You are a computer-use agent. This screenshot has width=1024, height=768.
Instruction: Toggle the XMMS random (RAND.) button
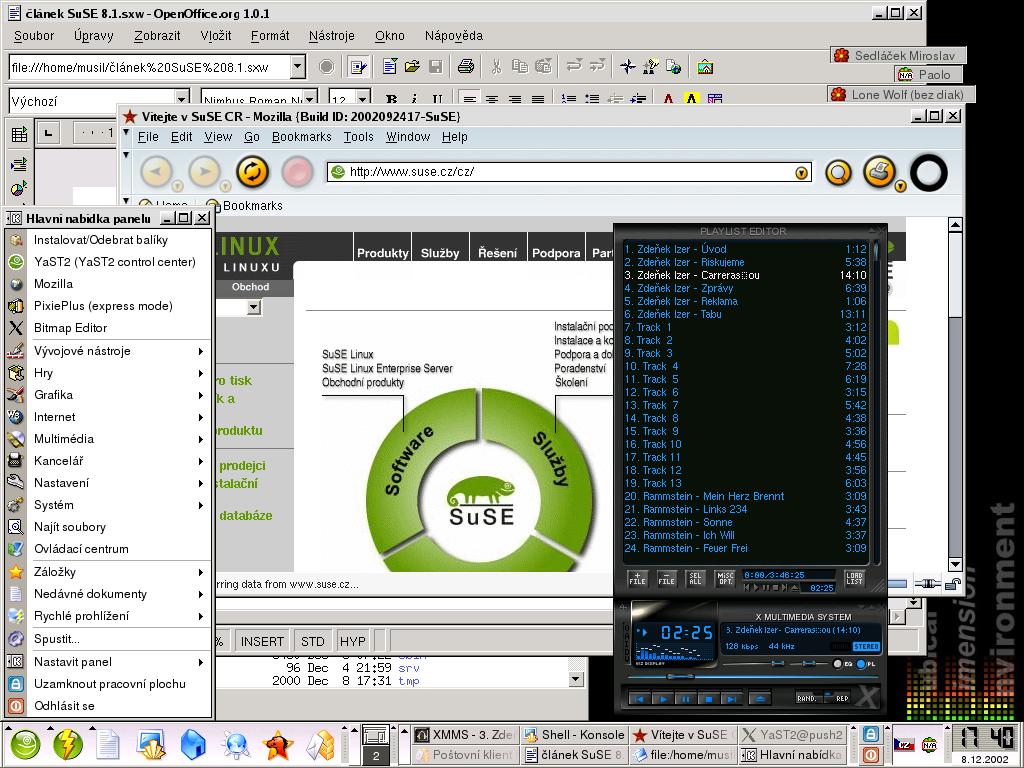pos(807,698)
